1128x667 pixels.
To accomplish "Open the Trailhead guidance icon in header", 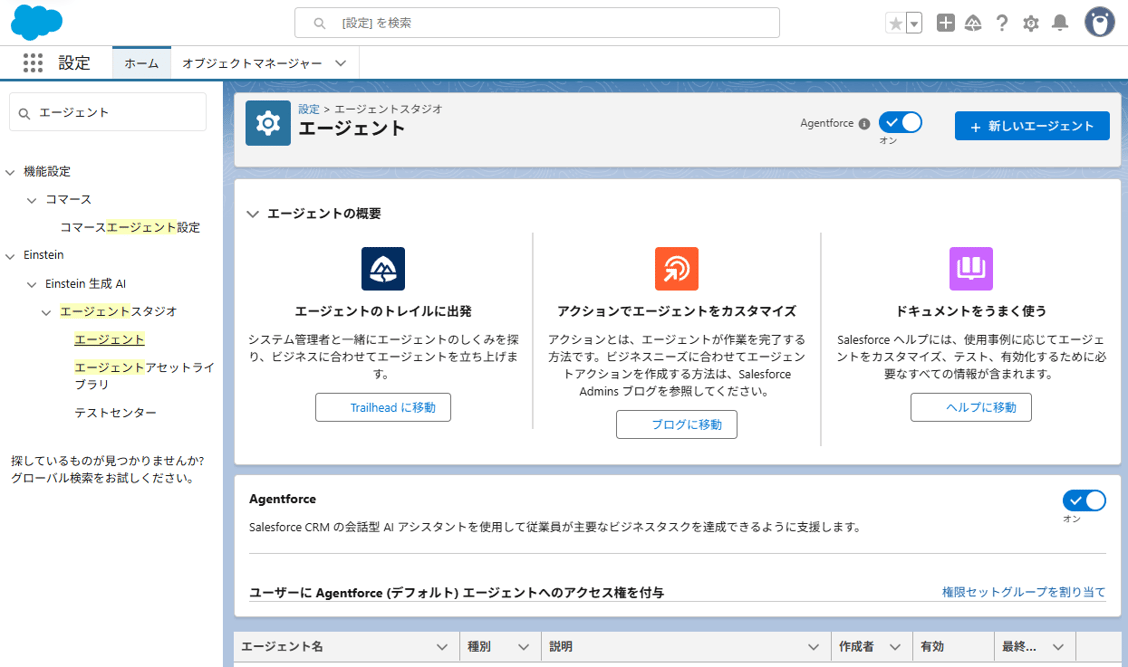I will 973,23.
